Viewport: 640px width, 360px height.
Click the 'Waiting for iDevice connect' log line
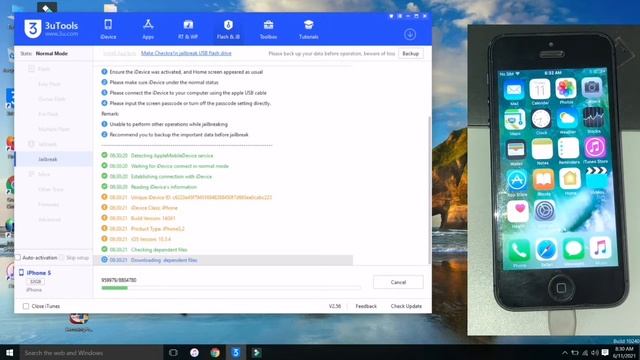[165, 166]
